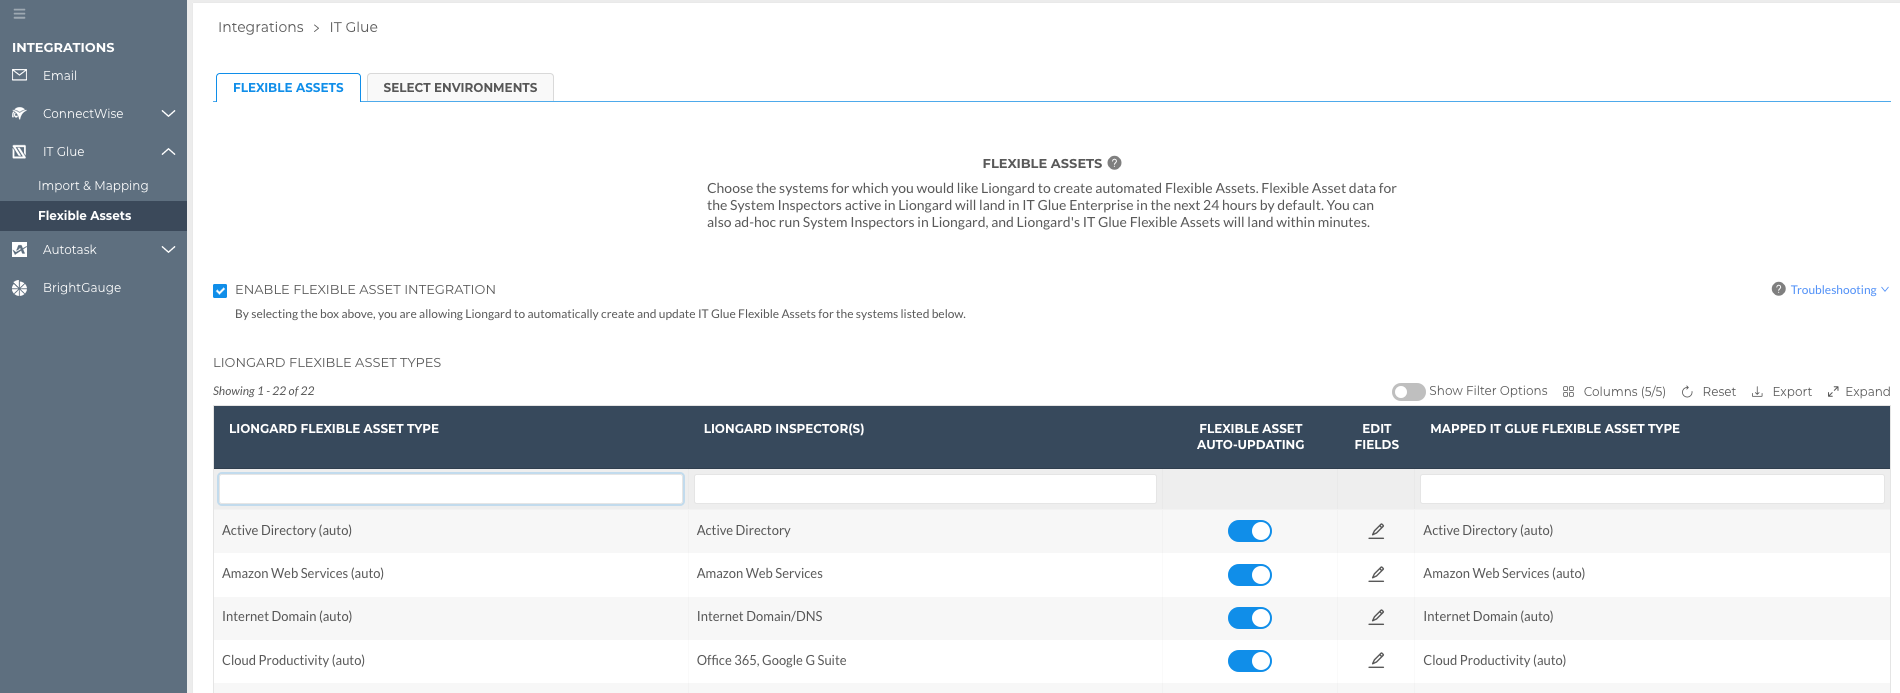Image resolution: width=1900 pixels, height=693 pixels.
Task: Toggle auto-updating for Internet Domain
Action: click(1249, 617)
